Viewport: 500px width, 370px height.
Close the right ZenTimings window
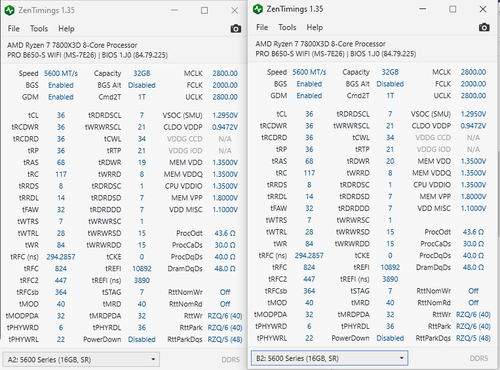click(483, 9)
